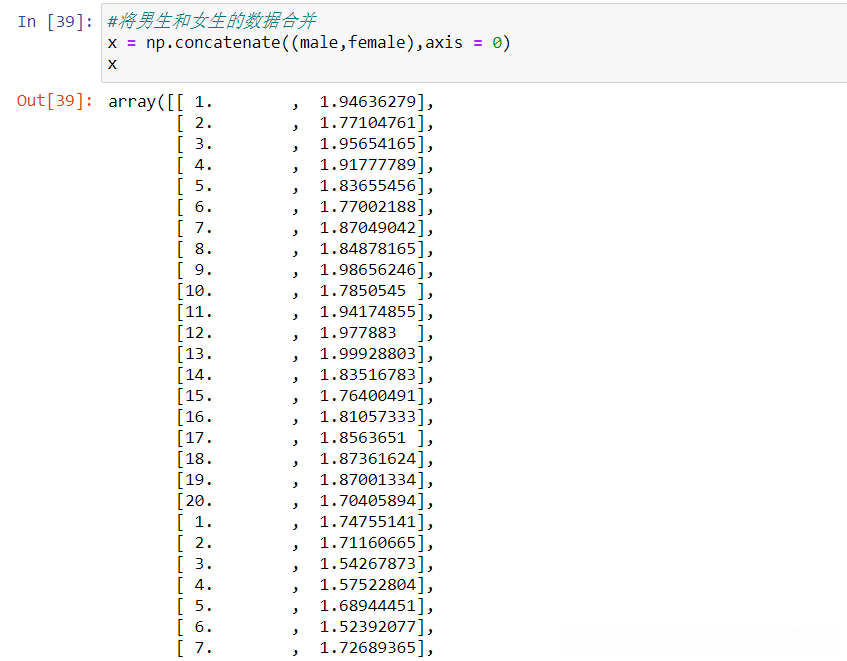This screenshot has height=661, width=847.
Task: Click the index 15. in the output array
Action: click(x=199, y=396)
